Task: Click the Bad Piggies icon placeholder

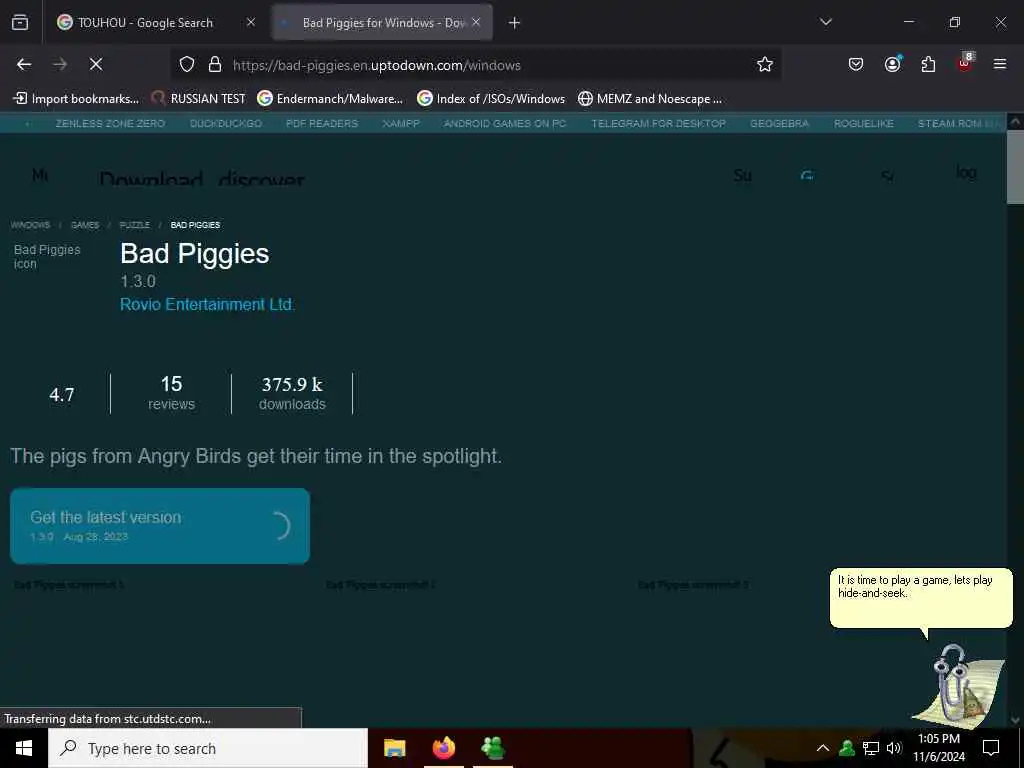Action: point(47,257)
